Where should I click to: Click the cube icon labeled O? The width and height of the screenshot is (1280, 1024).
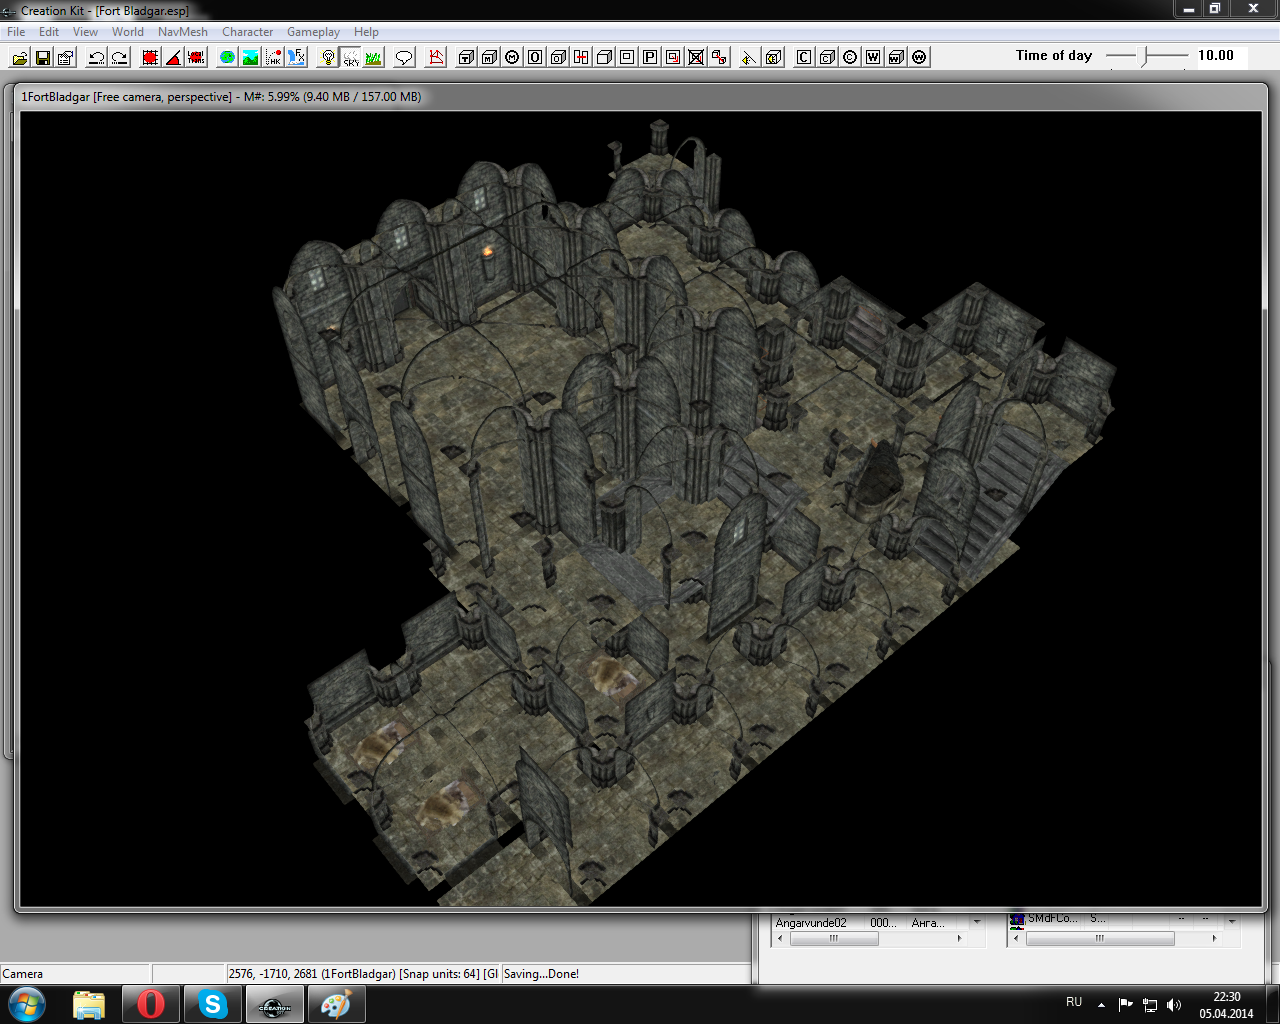pos(558,57)
